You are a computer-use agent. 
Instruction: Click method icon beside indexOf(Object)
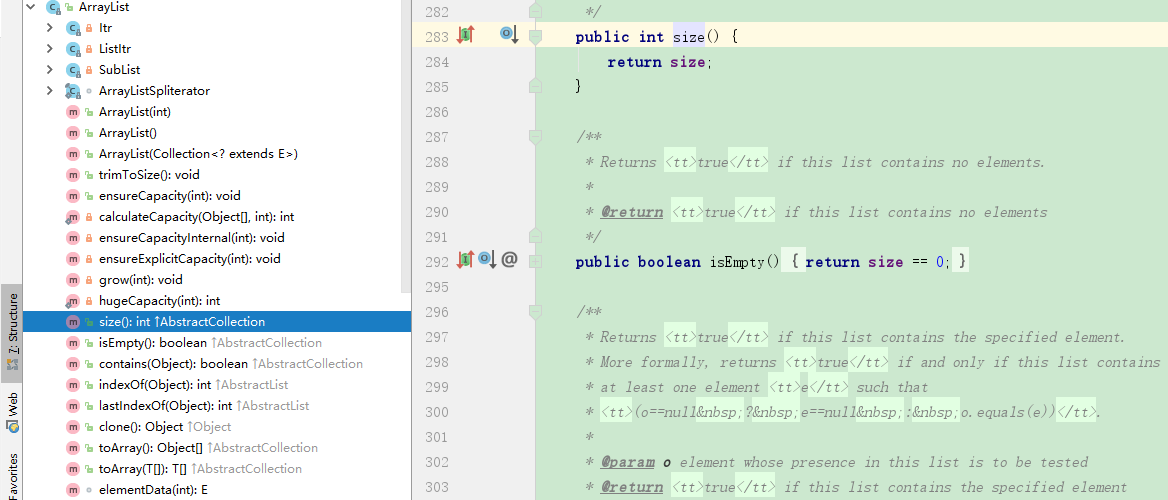(x=72, y=385)
